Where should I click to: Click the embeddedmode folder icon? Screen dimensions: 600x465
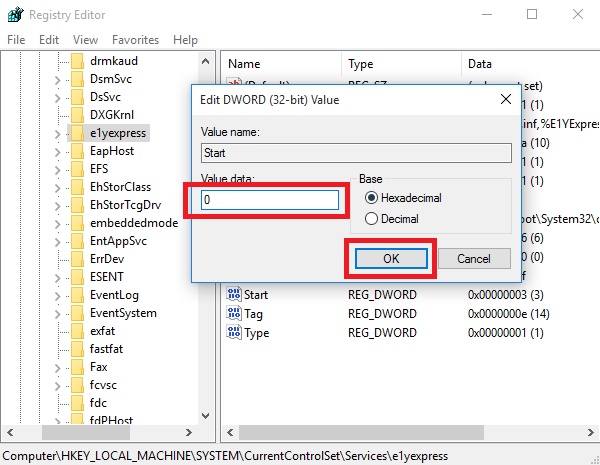pyautogui.click(x=77, y=223)
